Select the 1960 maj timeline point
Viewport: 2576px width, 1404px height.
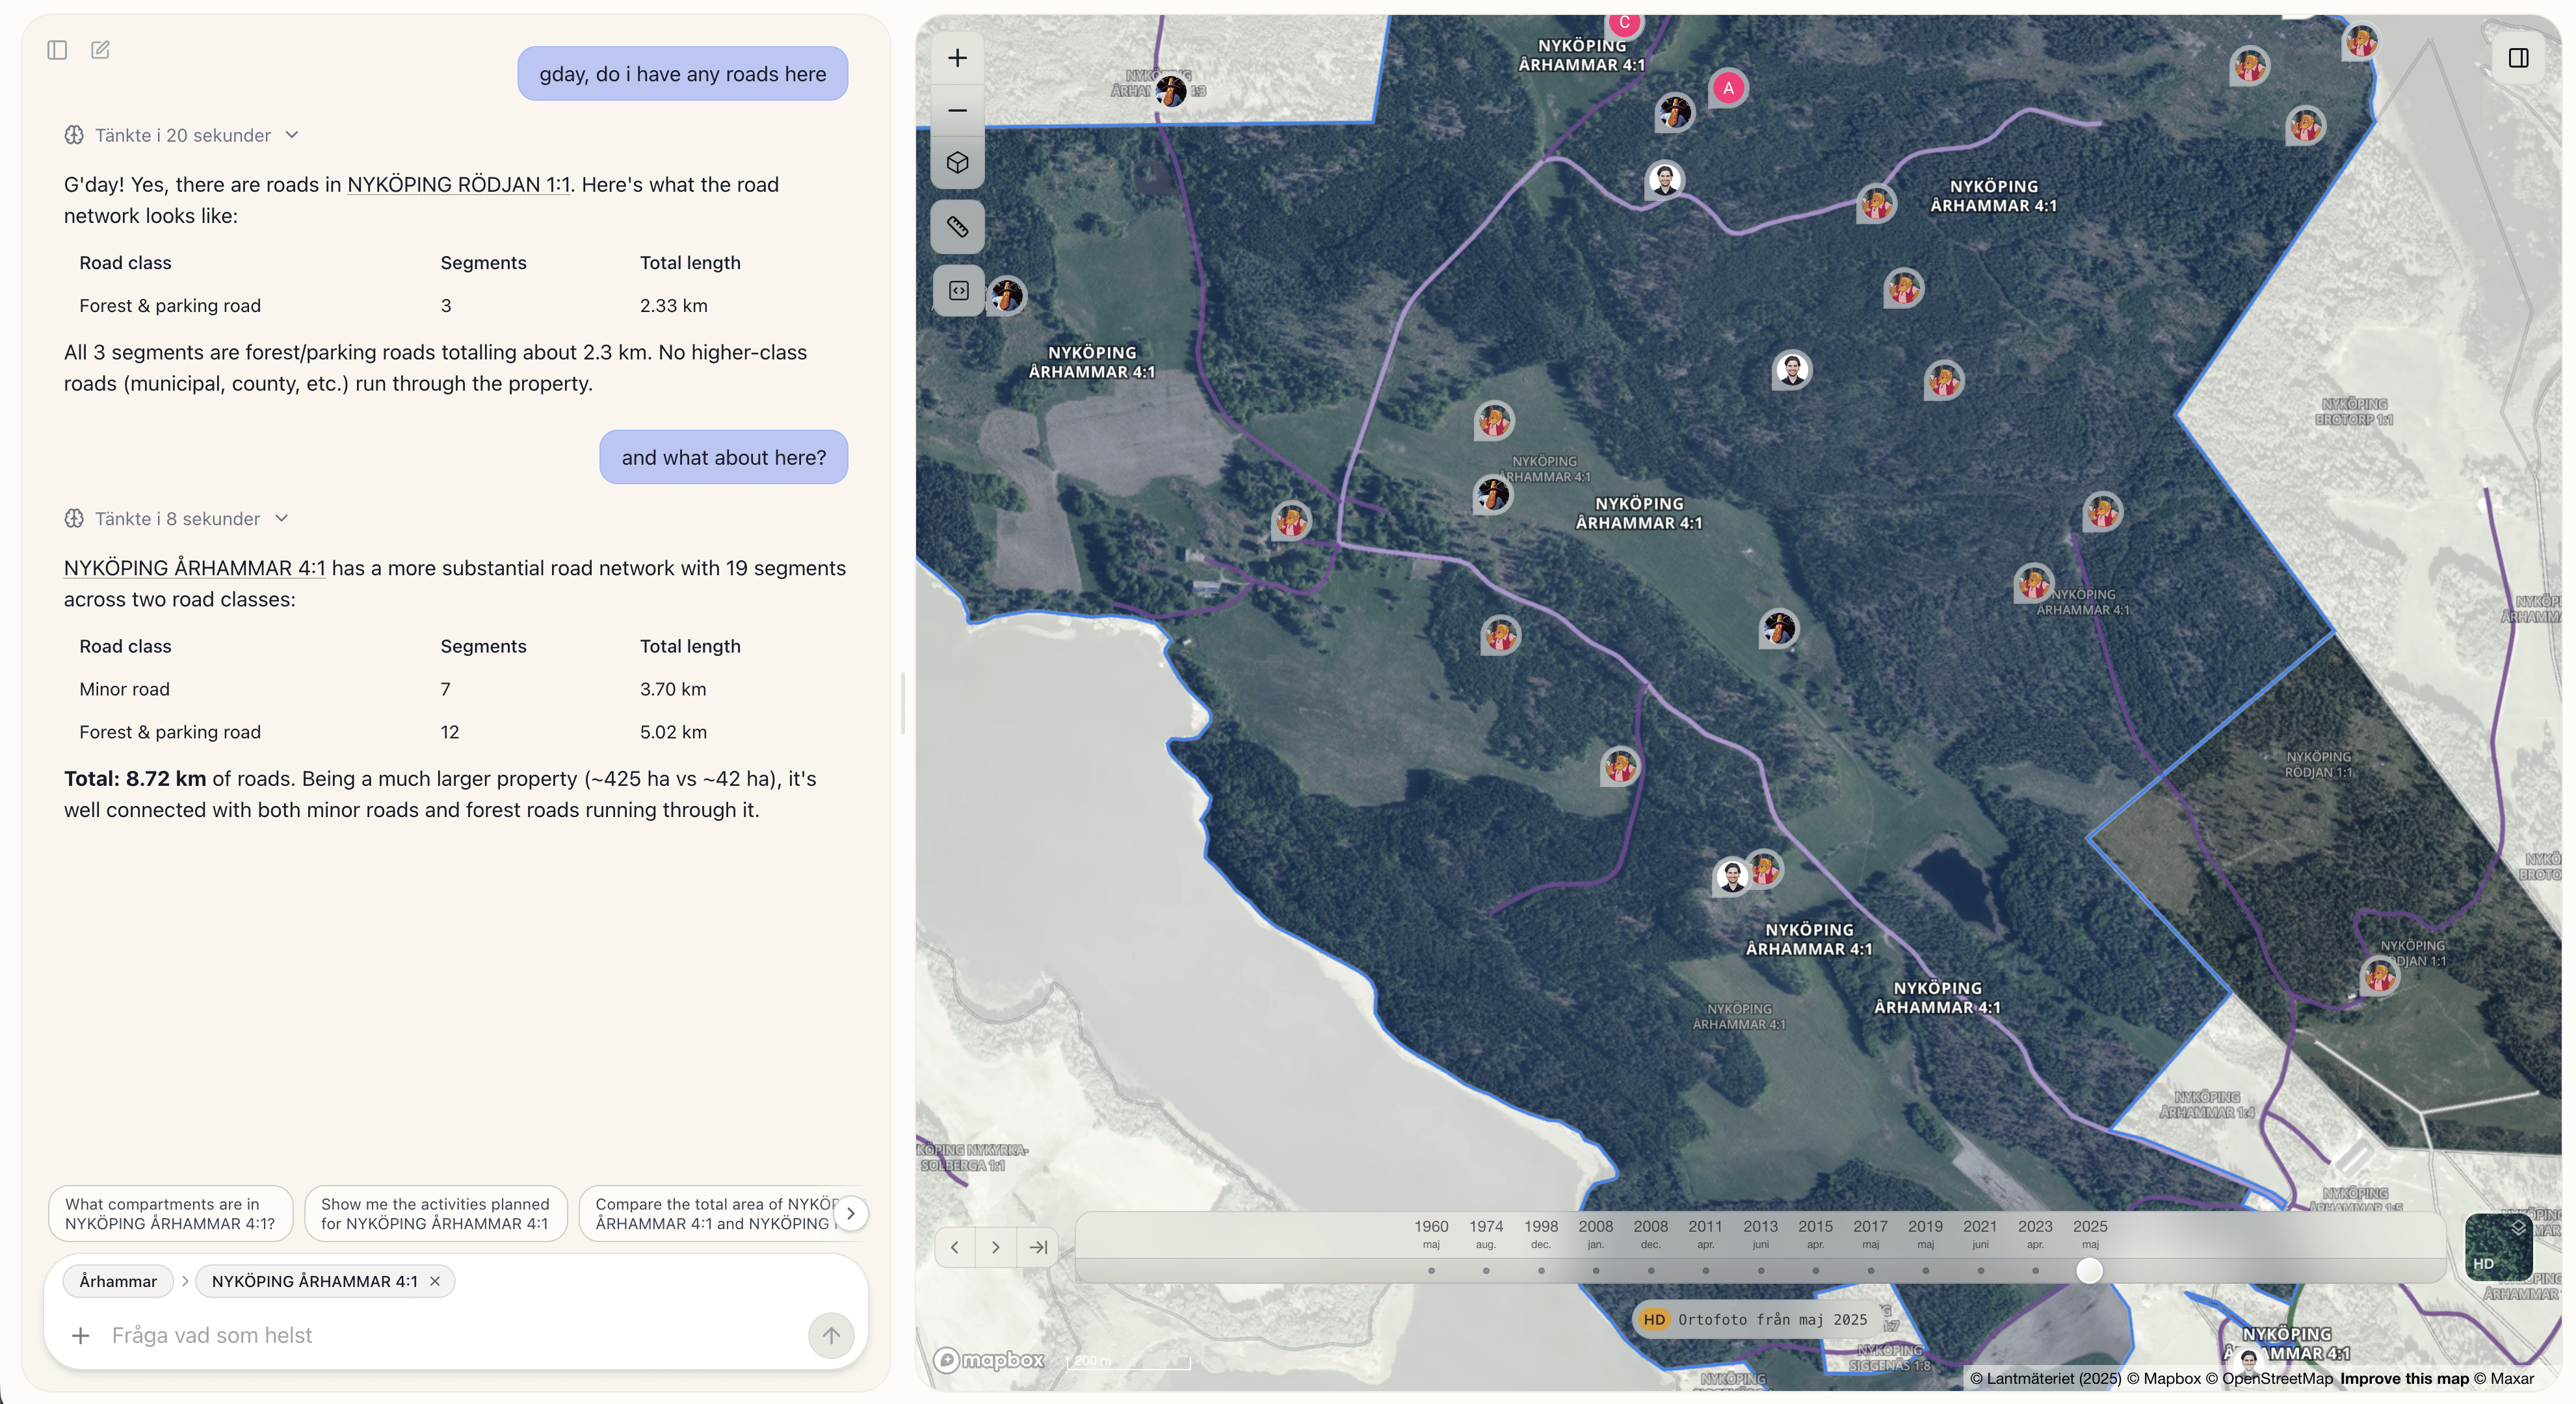click(1431, 1270)
